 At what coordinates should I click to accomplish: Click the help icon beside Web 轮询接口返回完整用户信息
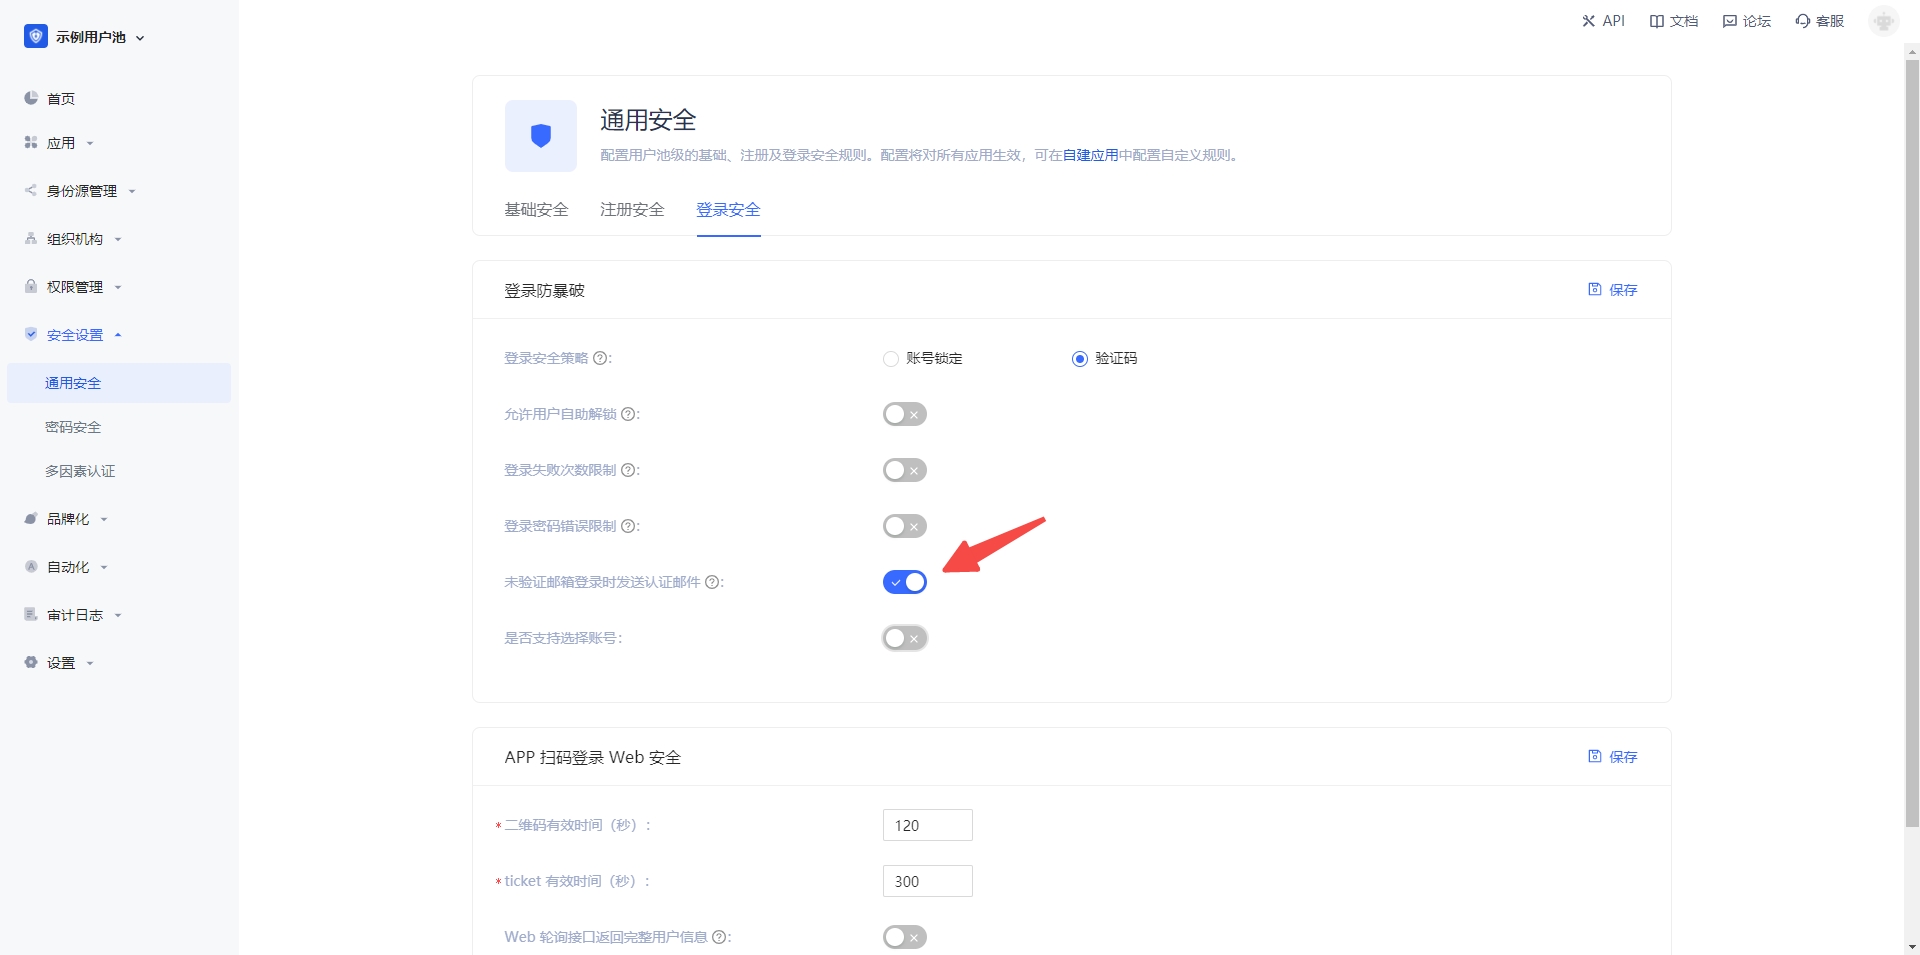coord(719,937)
